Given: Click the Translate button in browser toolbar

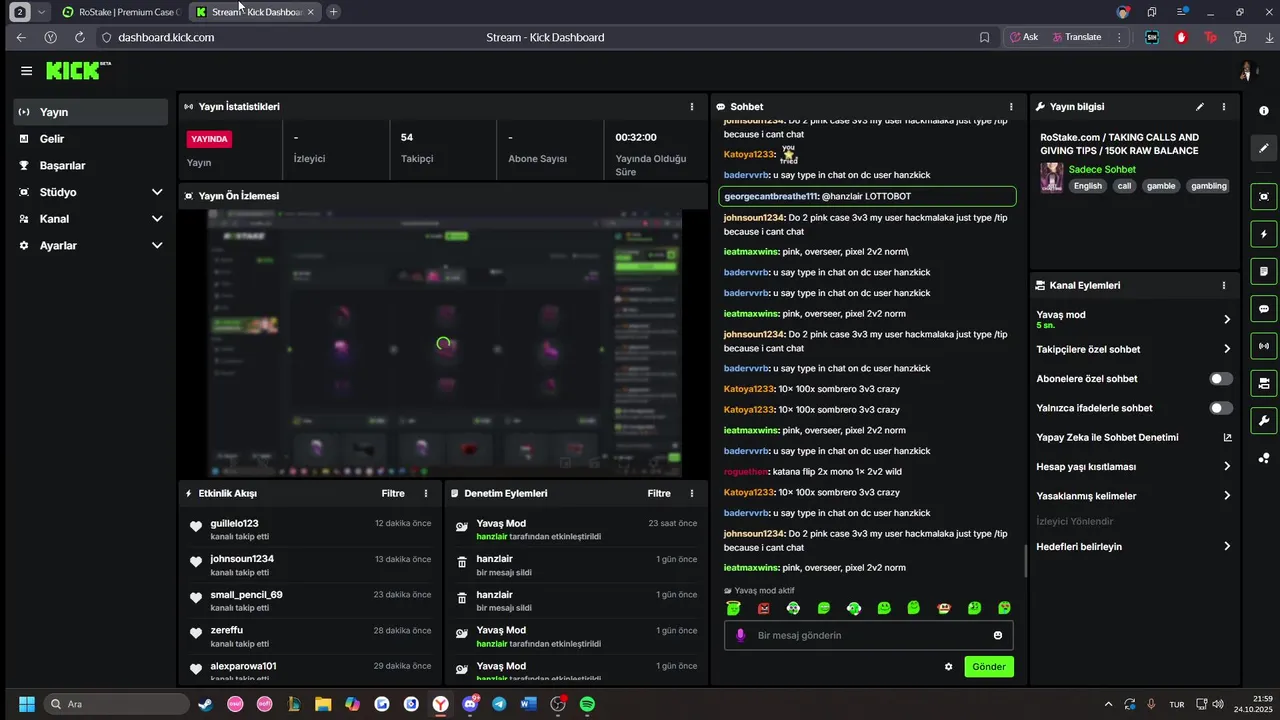Looking at the screenshot, I should (1076, 37).
